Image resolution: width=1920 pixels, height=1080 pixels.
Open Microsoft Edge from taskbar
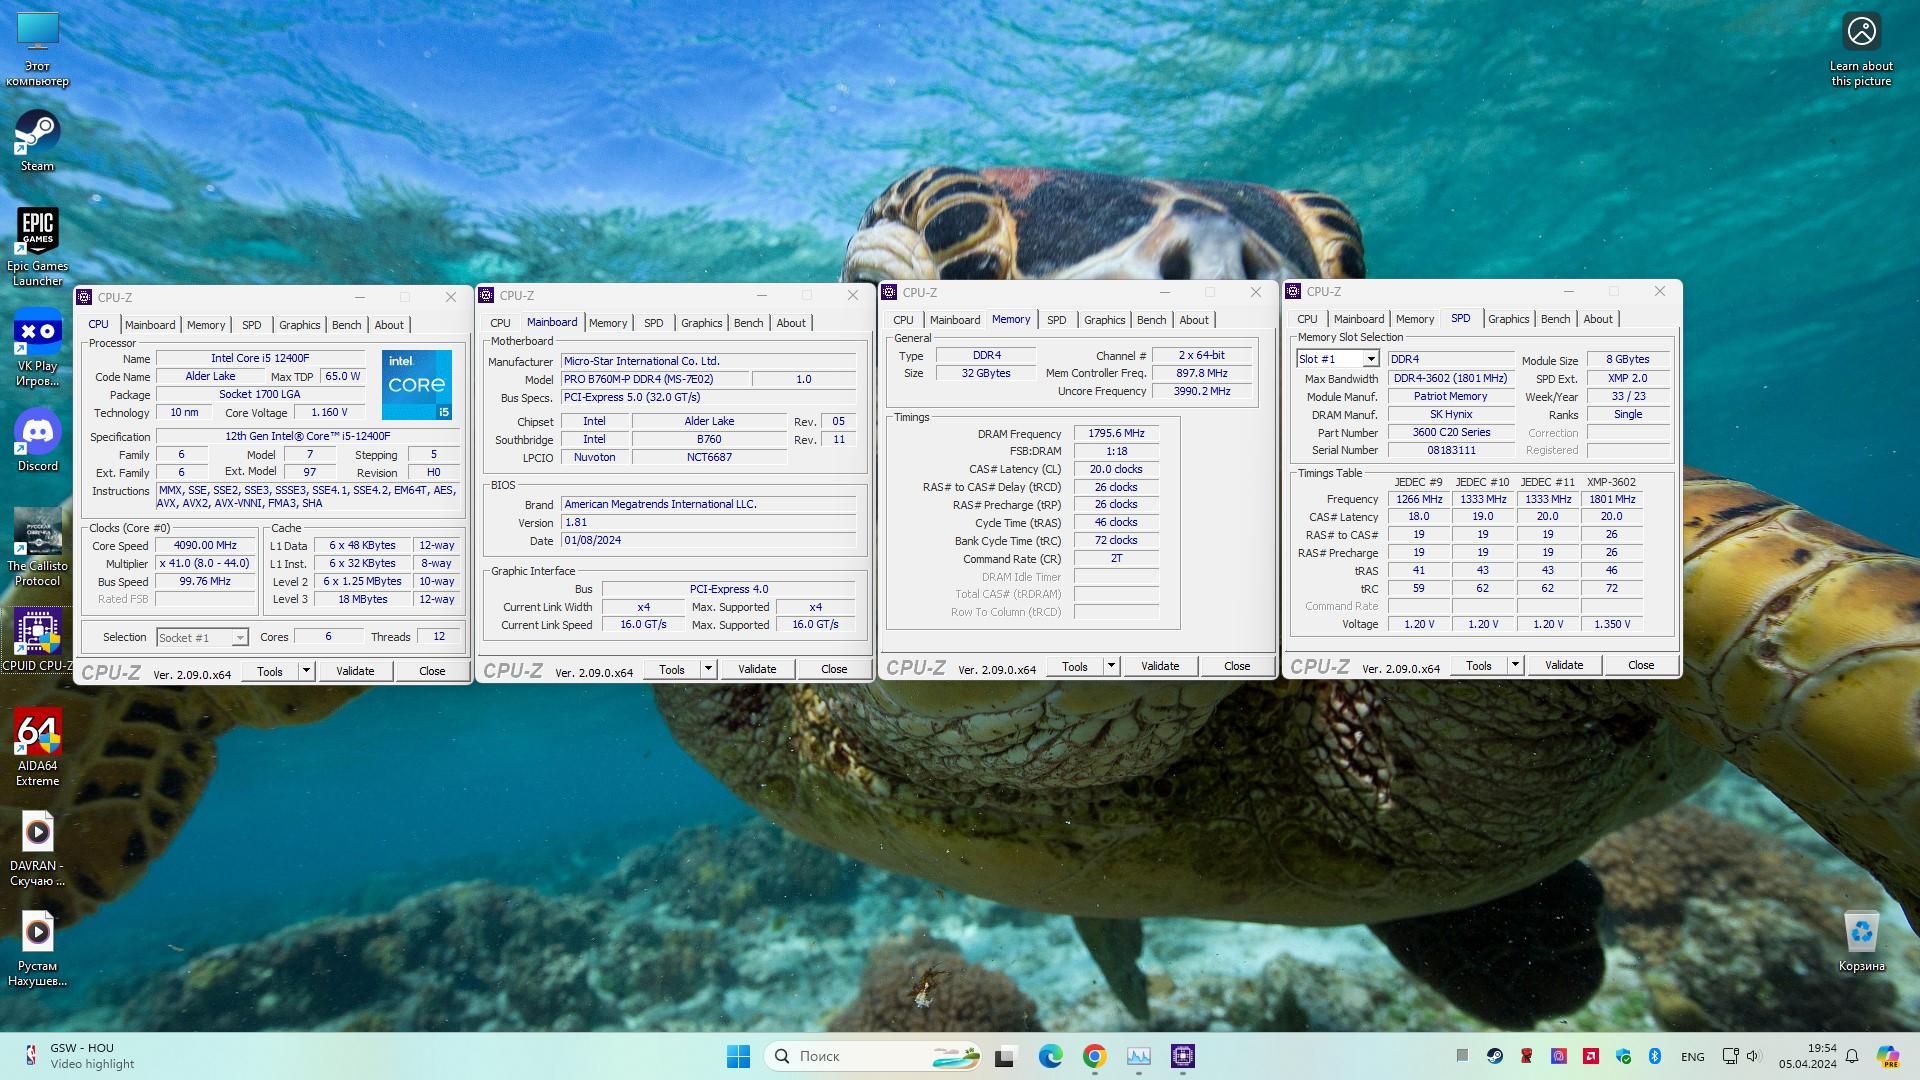coord(1050,1056)
